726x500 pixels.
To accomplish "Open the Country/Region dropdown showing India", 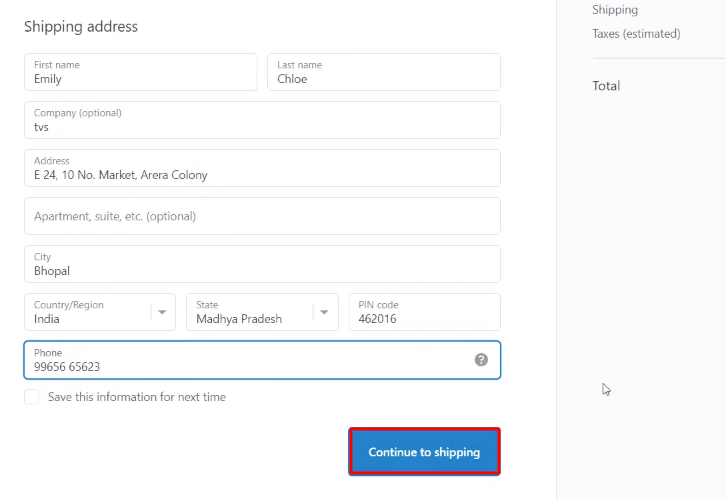I will pos(100,312).
